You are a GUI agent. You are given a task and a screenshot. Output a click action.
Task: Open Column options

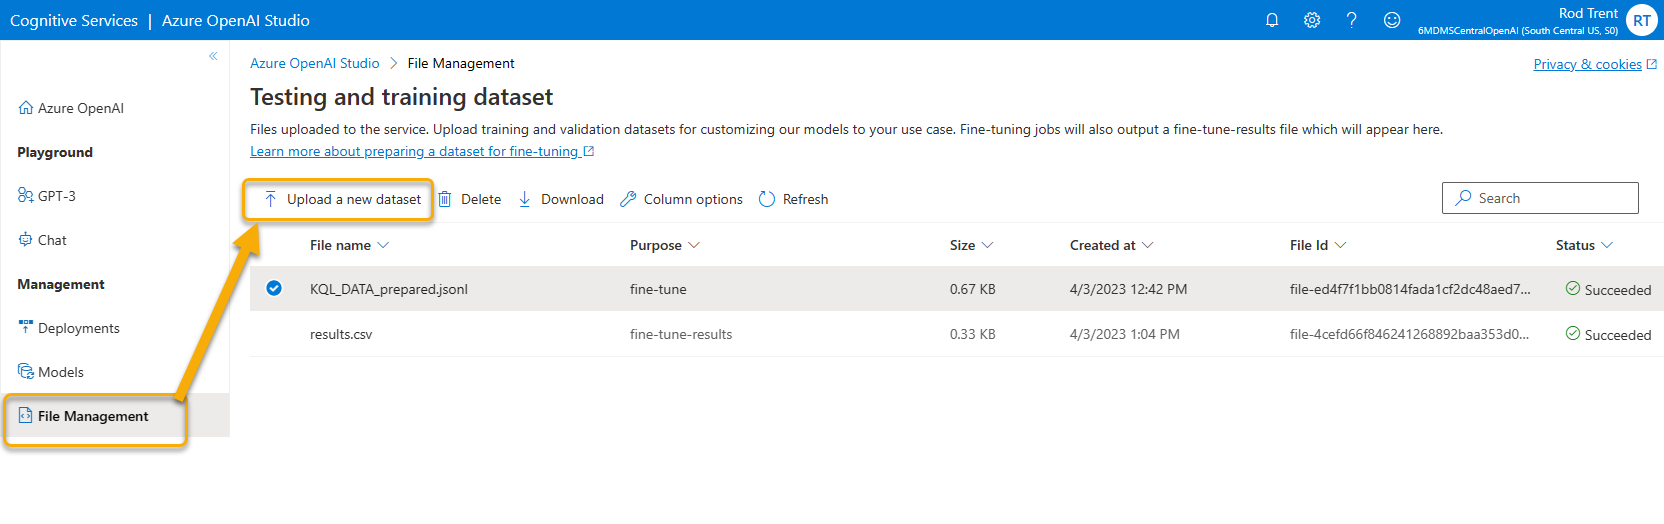(681, 199)
